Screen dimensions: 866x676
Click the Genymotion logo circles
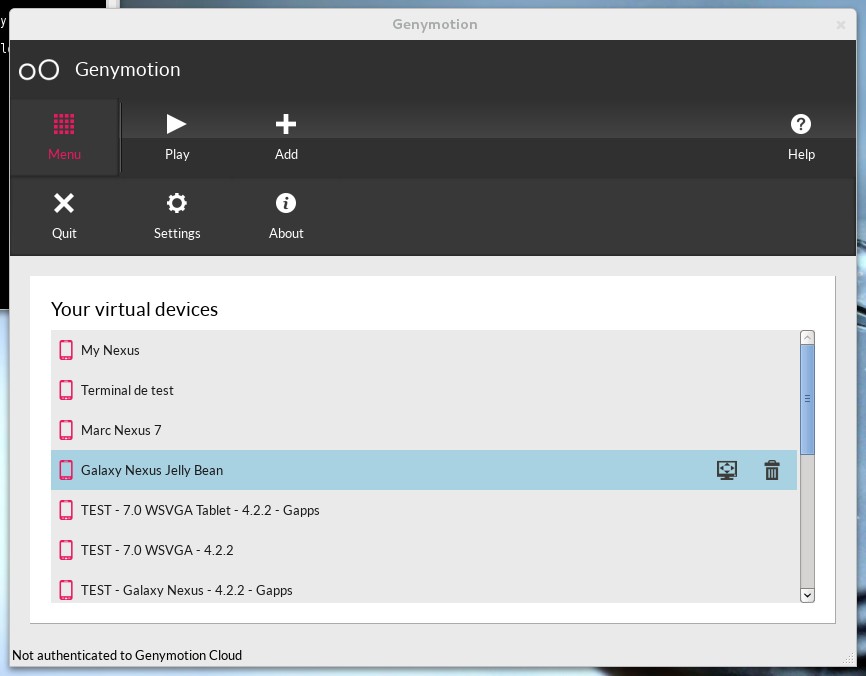(39, 70)
